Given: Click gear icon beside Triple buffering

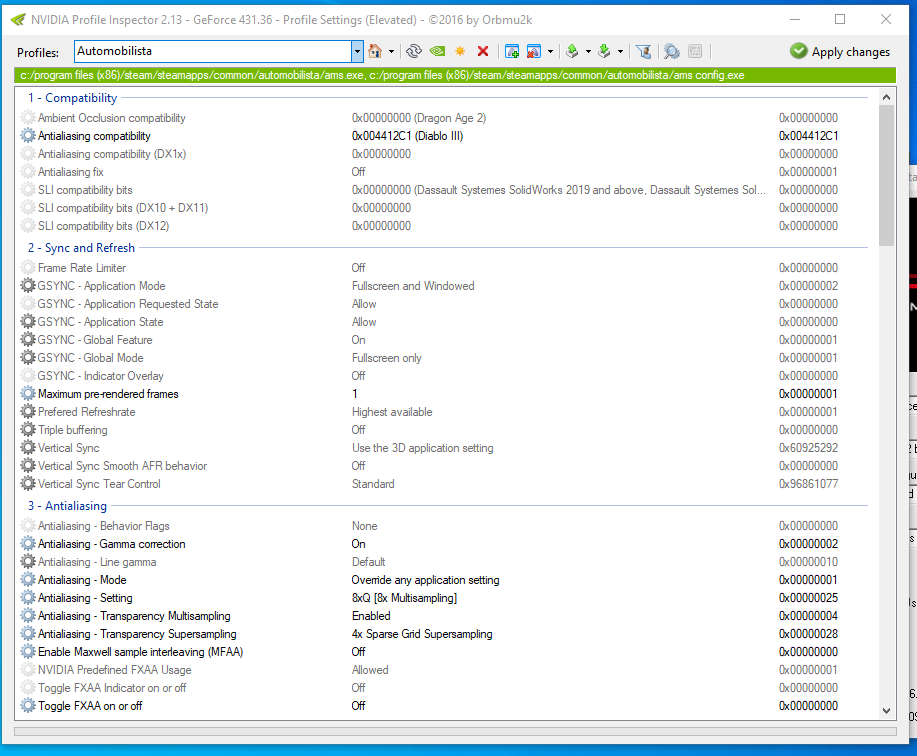Looking at the screenshot, I should (28, 430).
